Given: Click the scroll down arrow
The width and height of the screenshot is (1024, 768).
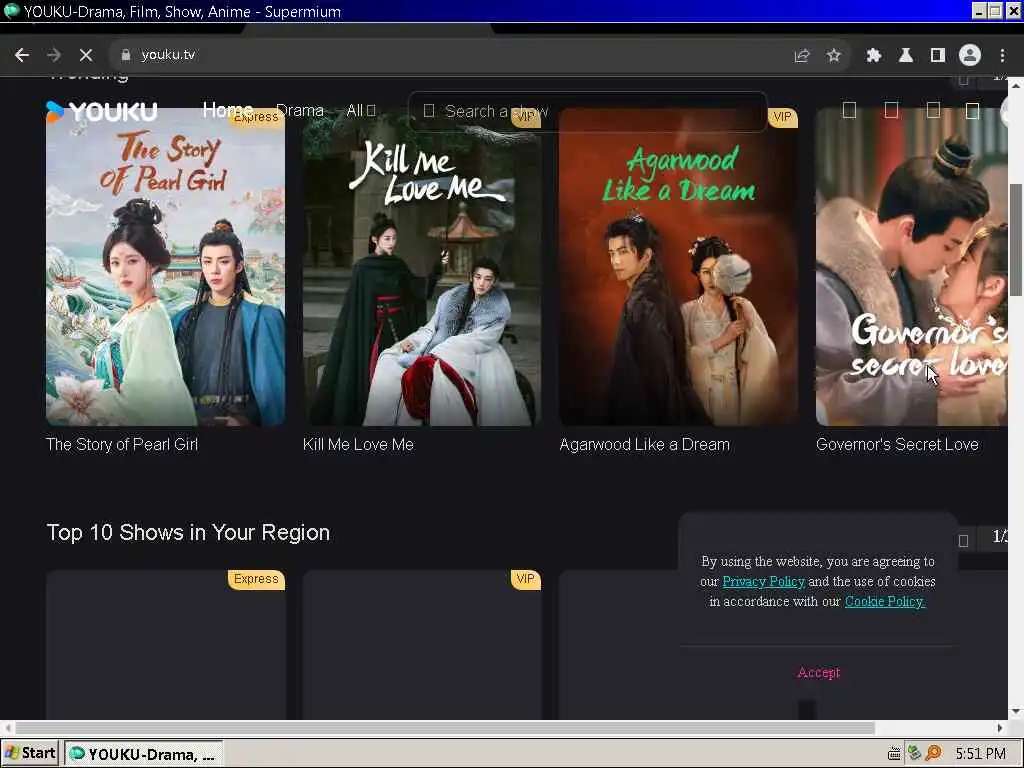Looking at the screenshot, I should coord(1016,712).
